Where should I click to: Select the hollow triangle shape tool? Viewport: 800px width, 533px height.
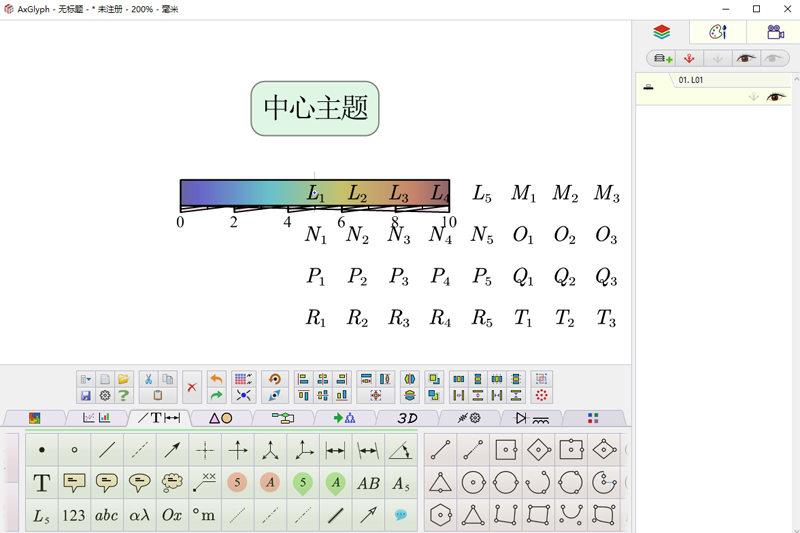click(440, 484)
